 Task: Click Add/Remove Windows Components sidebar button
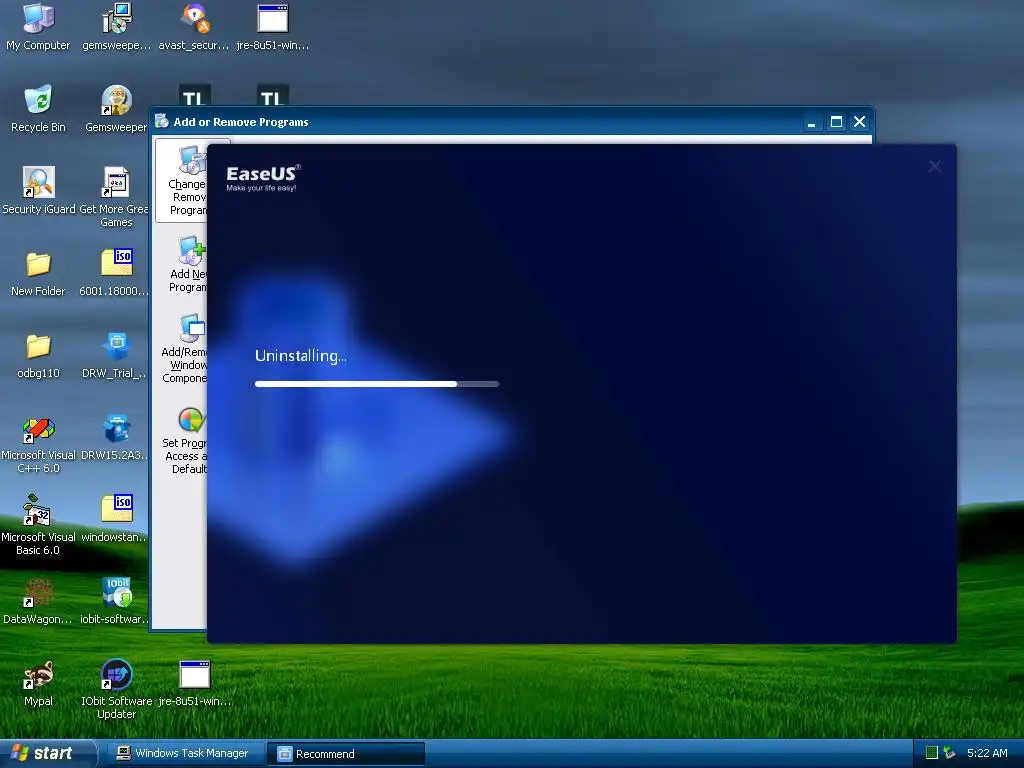(x=184, y=349)
